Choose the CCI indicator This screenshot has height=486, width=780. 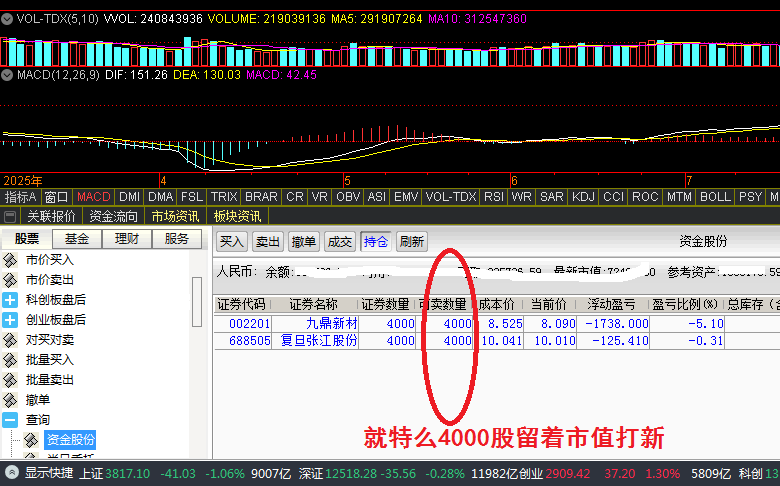click(613, 197)
